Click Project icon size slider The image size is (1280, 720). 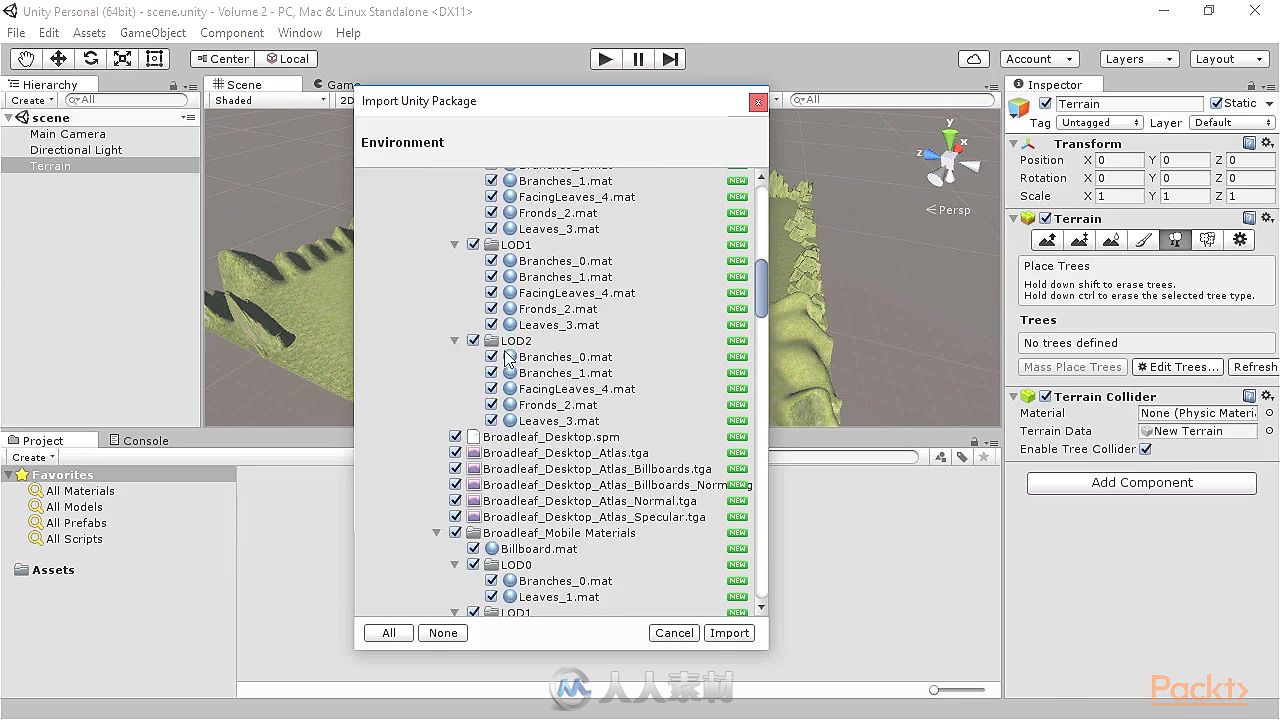(957, 690)
